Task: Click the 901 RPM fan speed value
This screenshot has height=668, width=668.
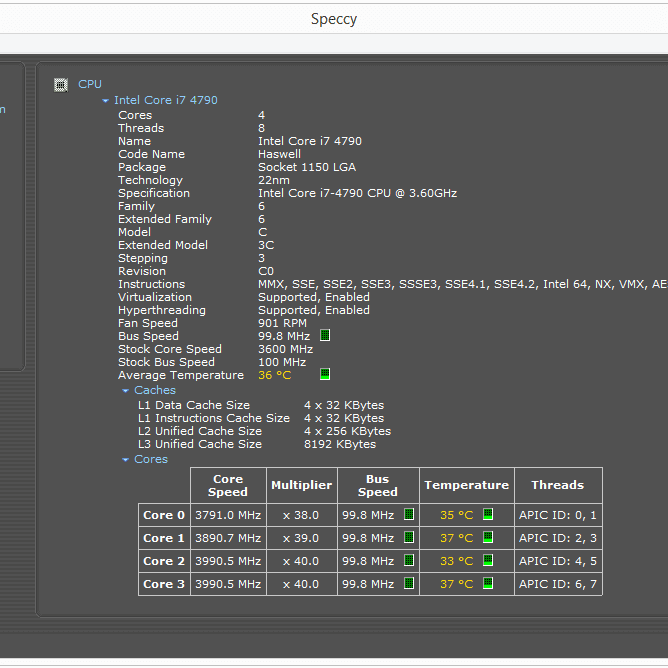Action: 282,323
